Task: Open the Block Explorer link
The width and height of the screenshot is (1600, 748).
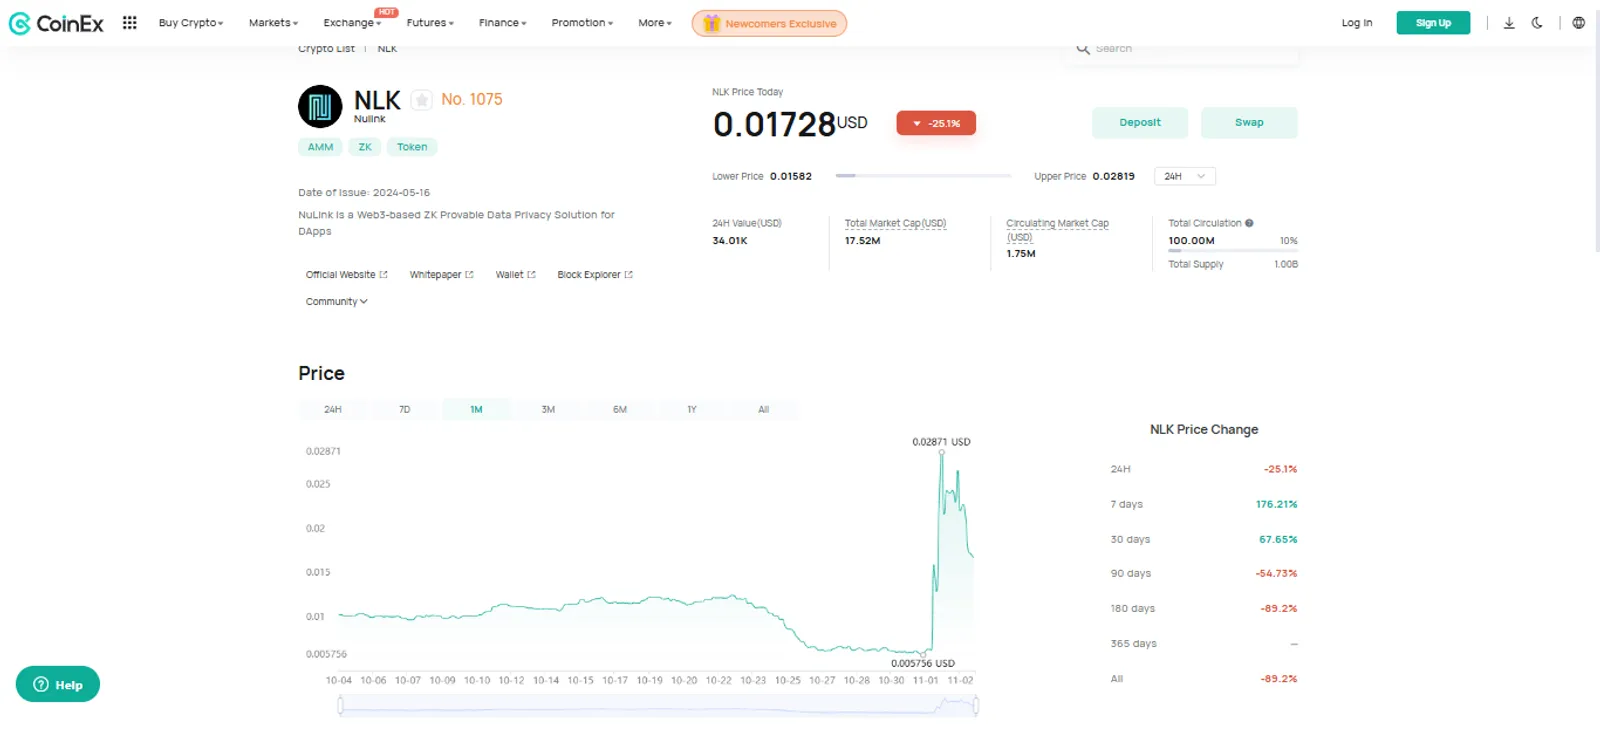Action: pyautogui.click(x=595, y=275)
